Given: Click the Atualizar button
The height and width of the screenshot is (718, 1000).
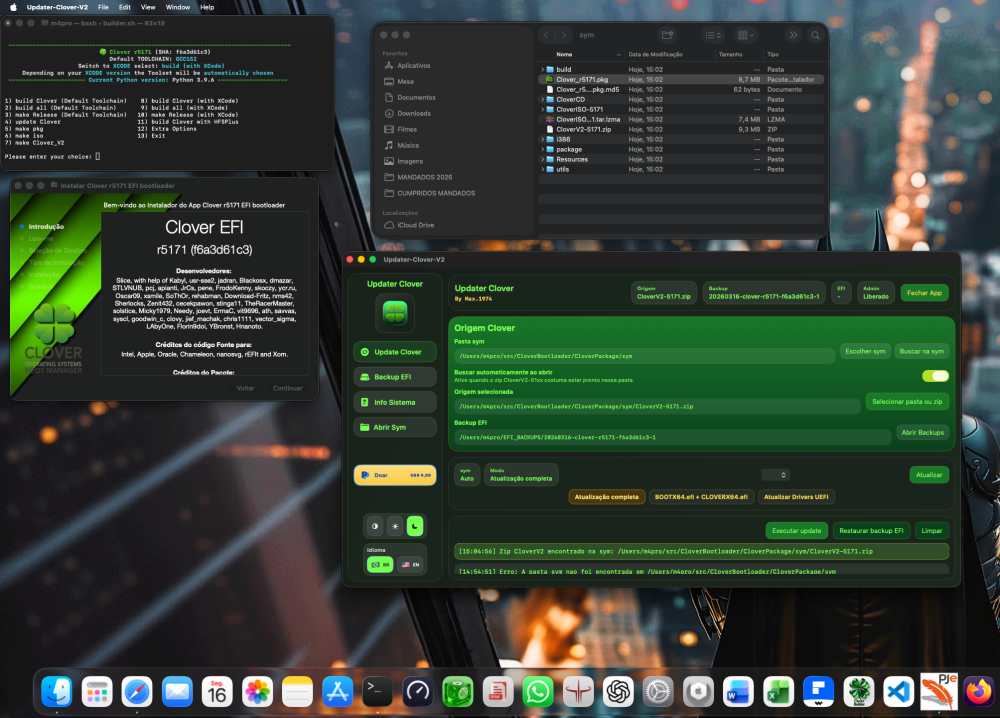Looking at the screenshot, I should 929,474.
